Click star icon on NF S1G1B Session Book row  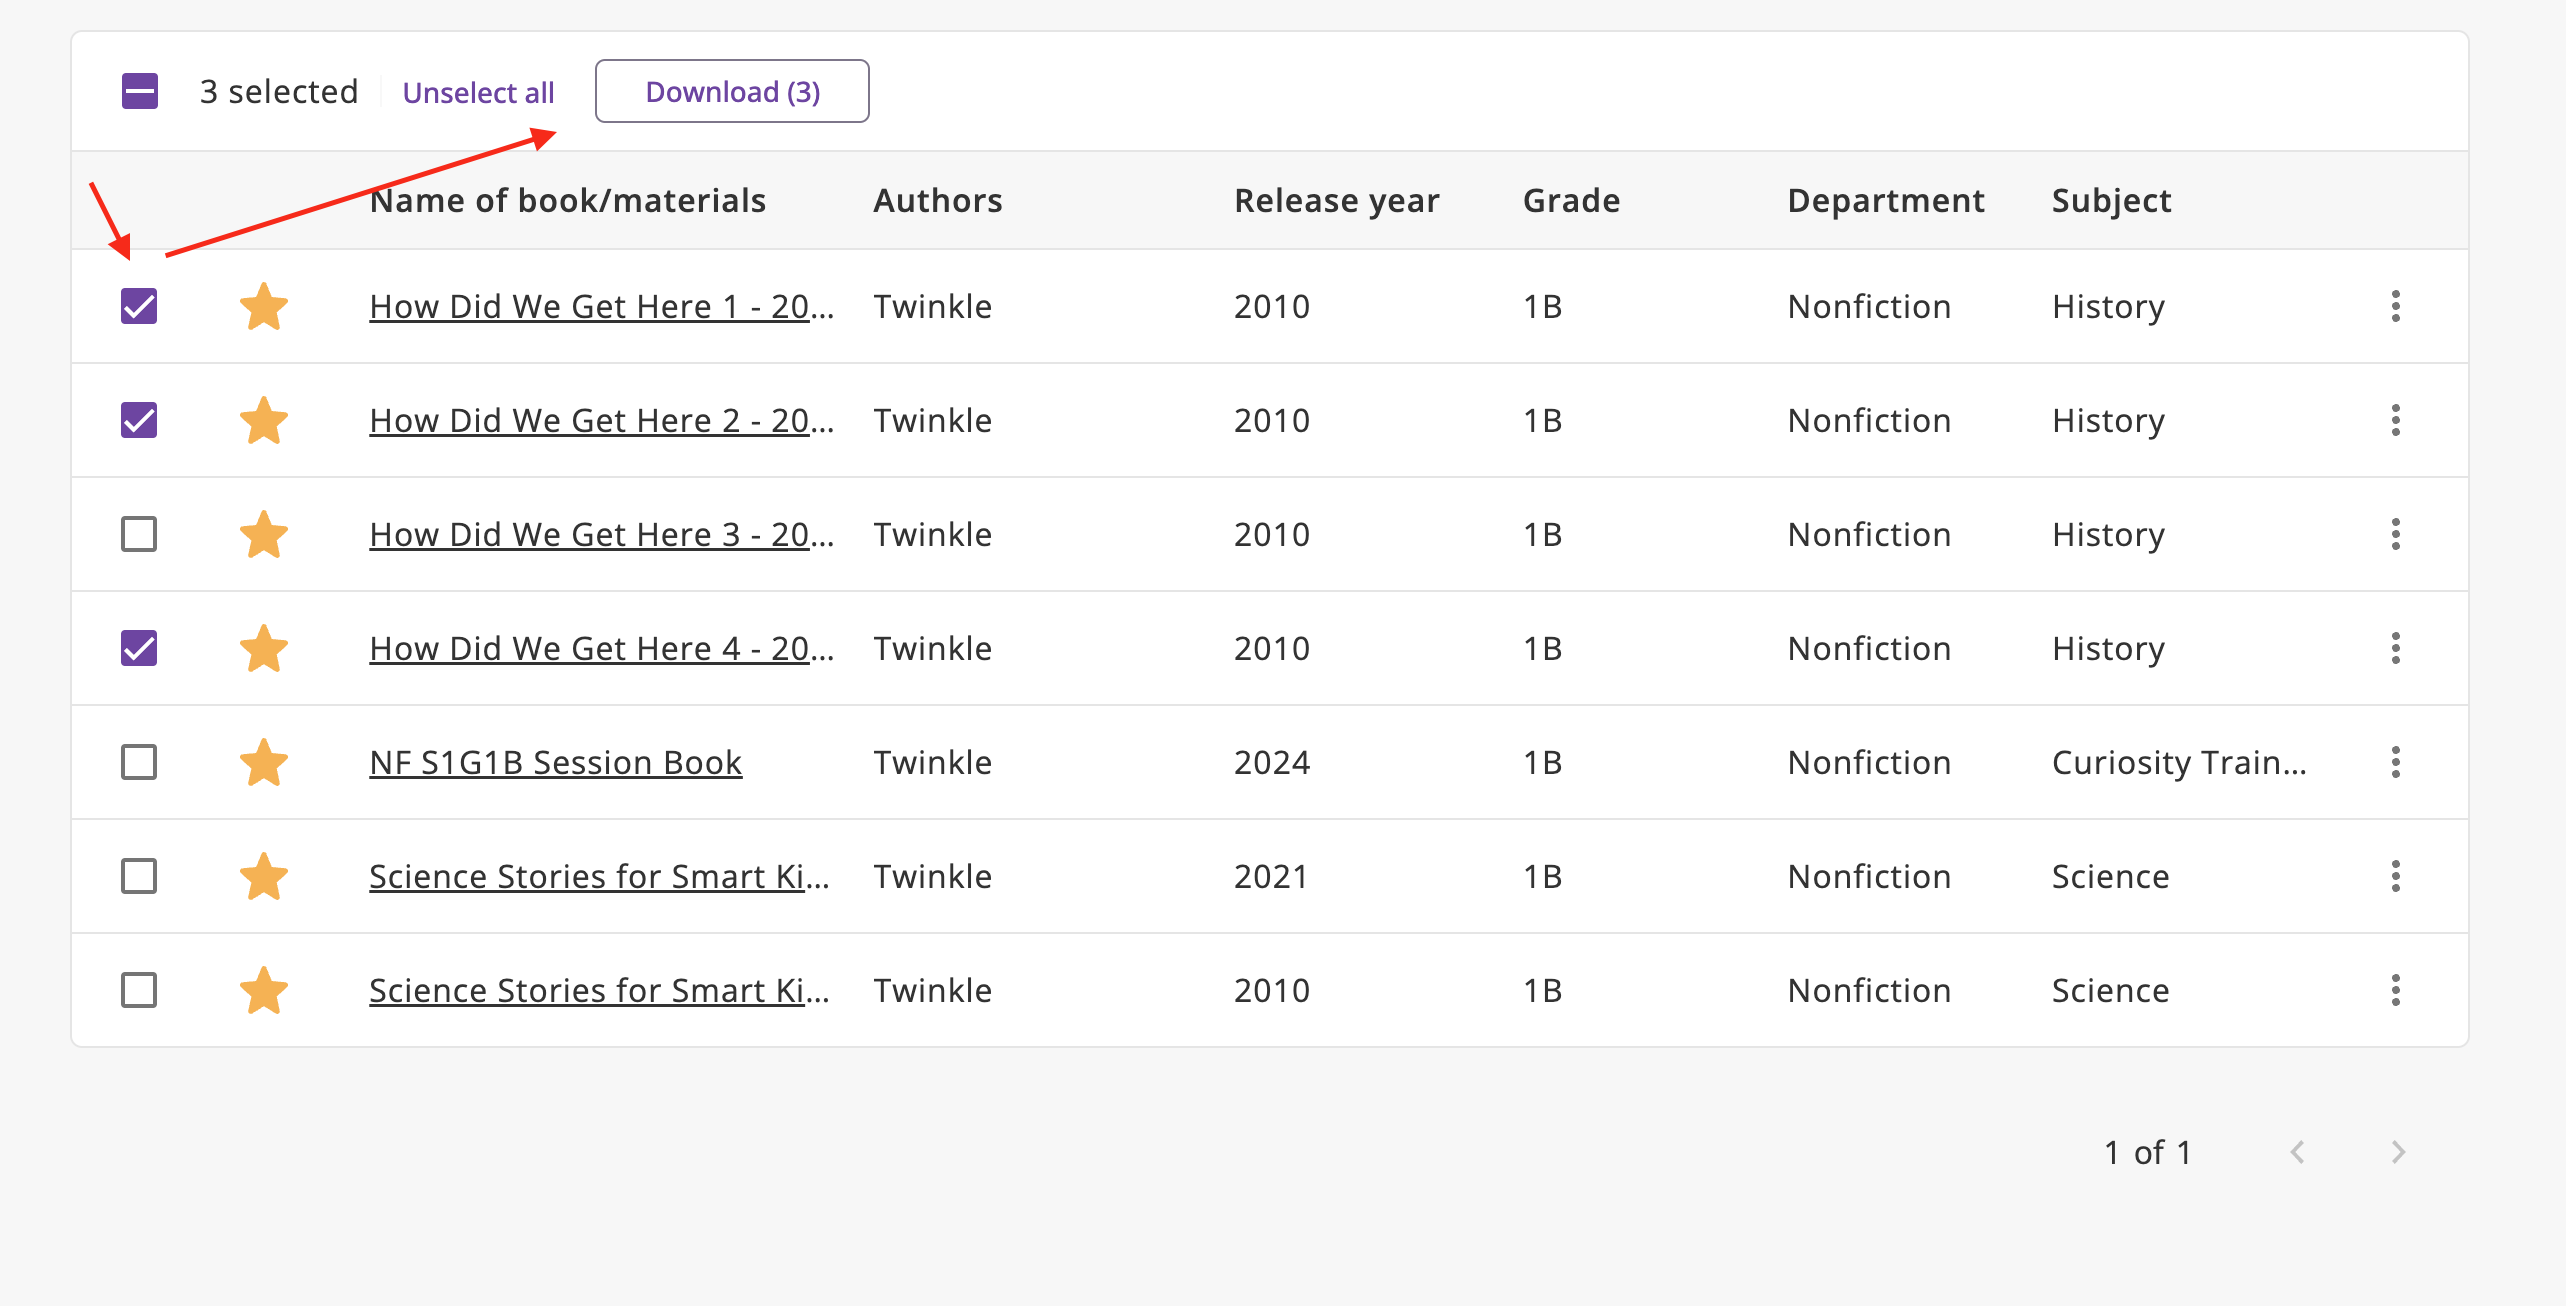[x=264, y=763]
